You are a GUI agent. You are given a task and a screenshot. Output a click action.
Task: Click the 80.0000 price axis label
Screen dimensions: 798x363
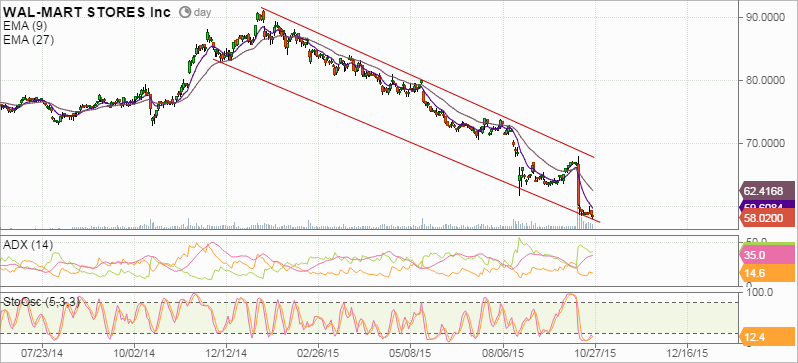coord(766,80)
